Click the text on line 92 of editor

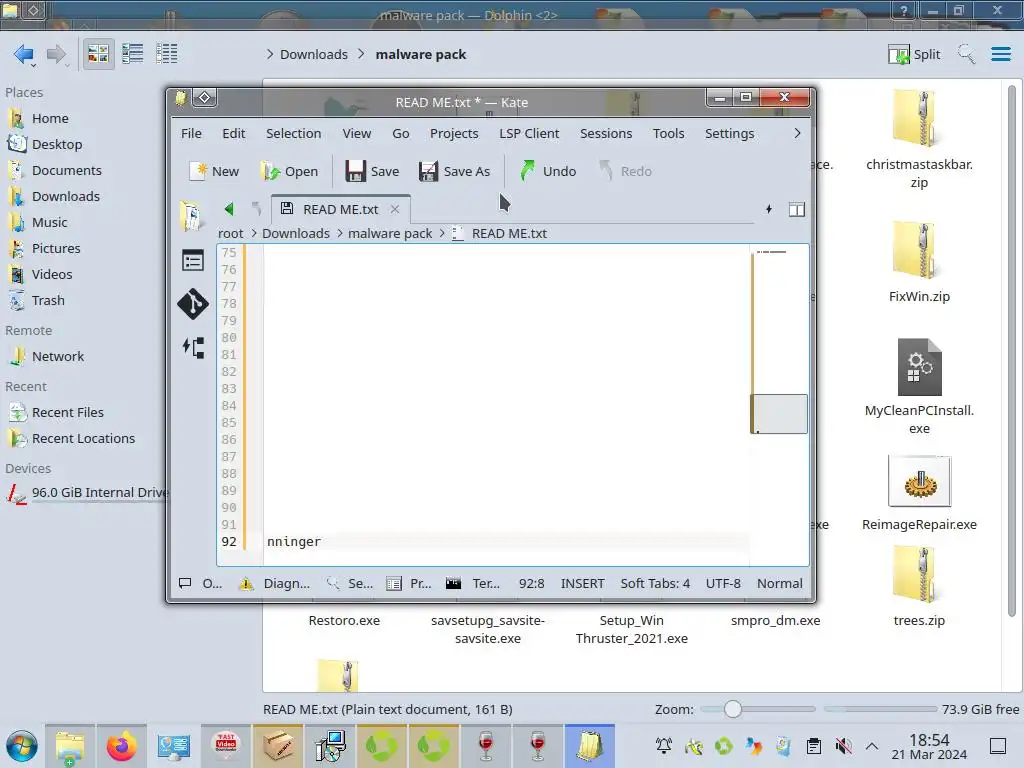[x=294, y=541]
